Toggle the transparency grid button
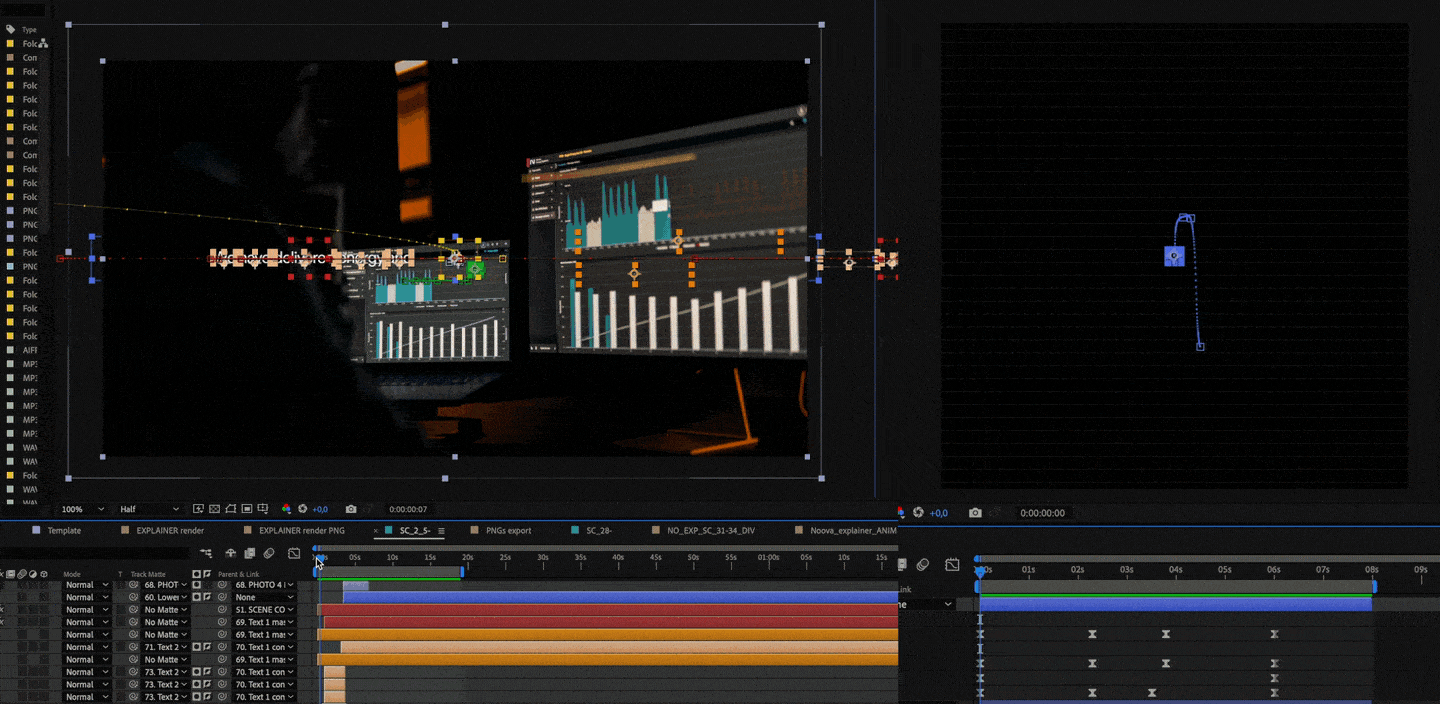 pyautogui.click(x=214, y=509)
